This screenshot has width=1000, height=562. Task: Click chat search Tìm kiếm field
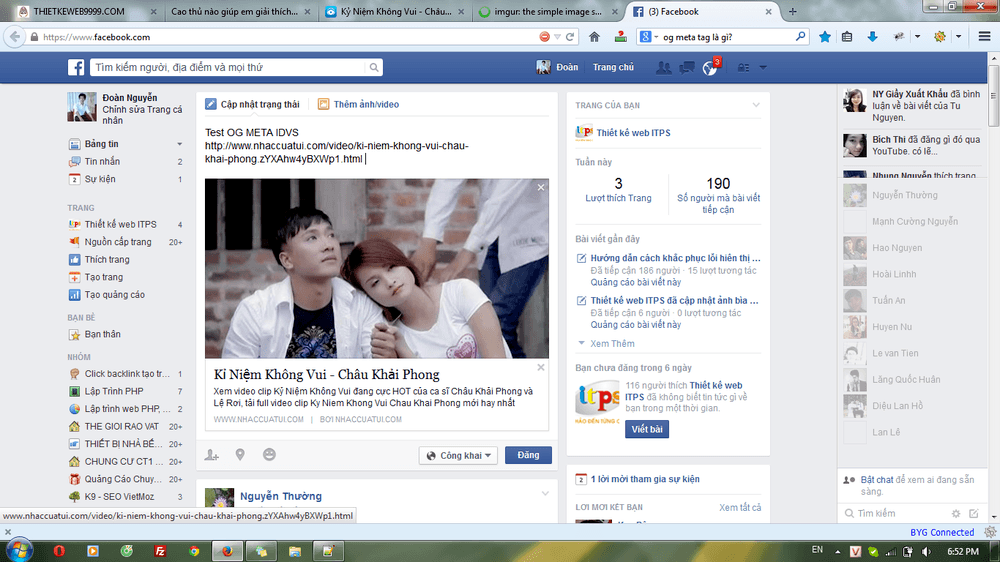(896, 513)
